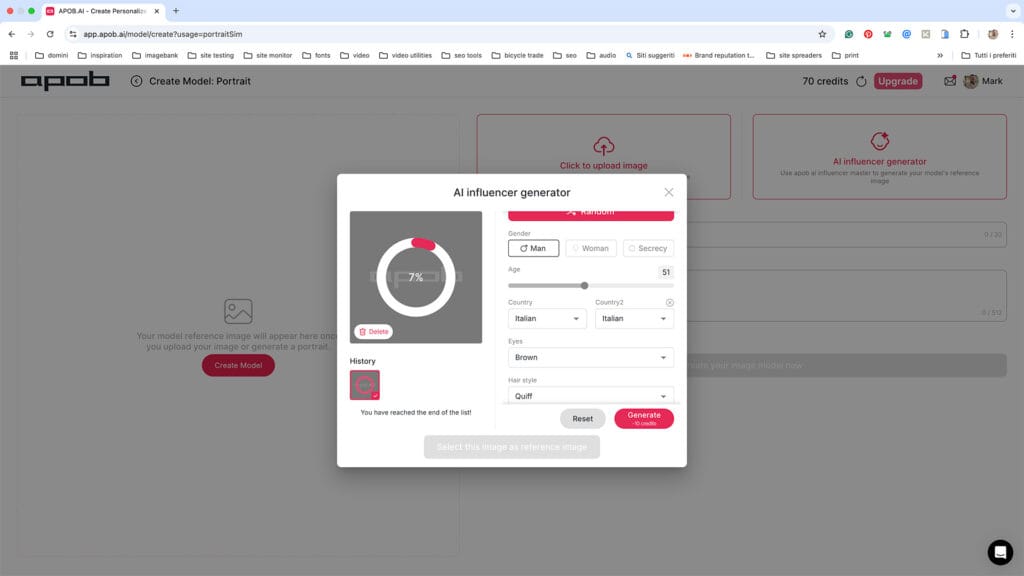Select the Secrecy gender option
Image resolution: width=1024 pixels, height=576 pixels.
pos(648,248)
